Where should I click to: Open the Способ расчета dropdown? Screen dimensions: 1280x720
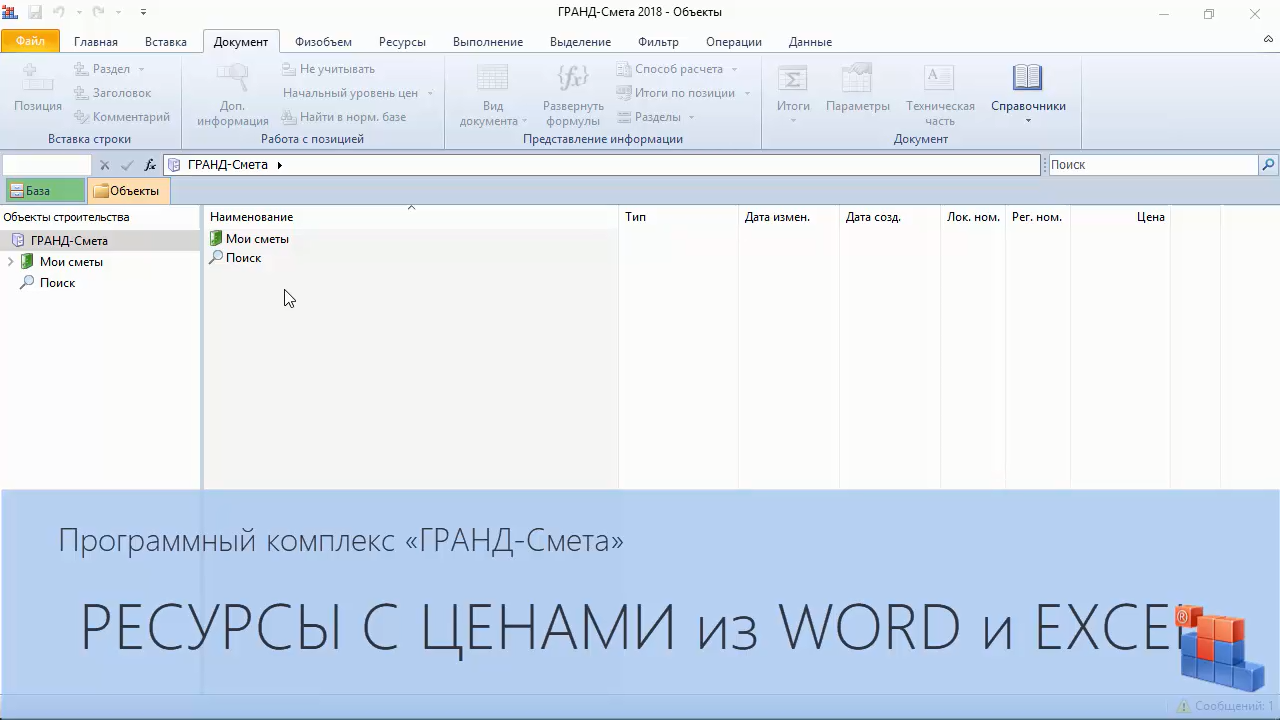tap(734, 69)
